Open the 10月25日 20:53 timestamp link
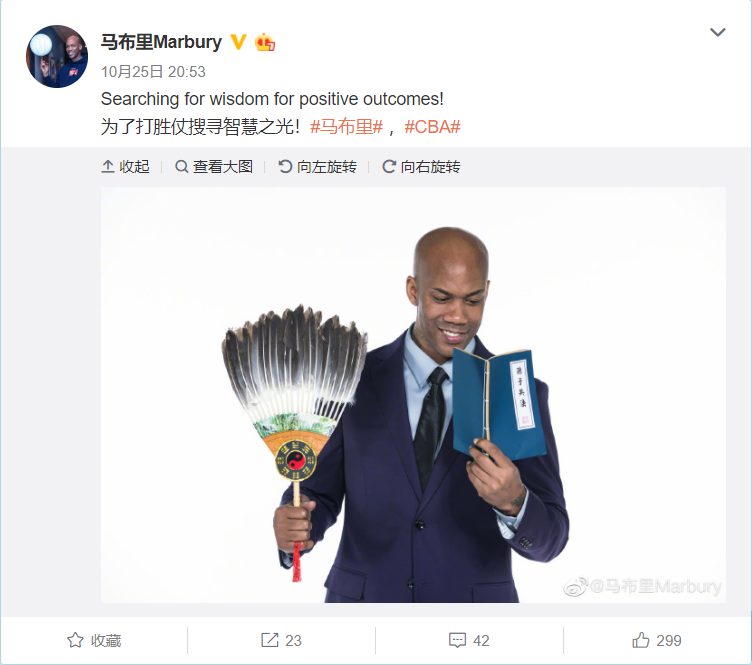 click(x=153, y=72)
